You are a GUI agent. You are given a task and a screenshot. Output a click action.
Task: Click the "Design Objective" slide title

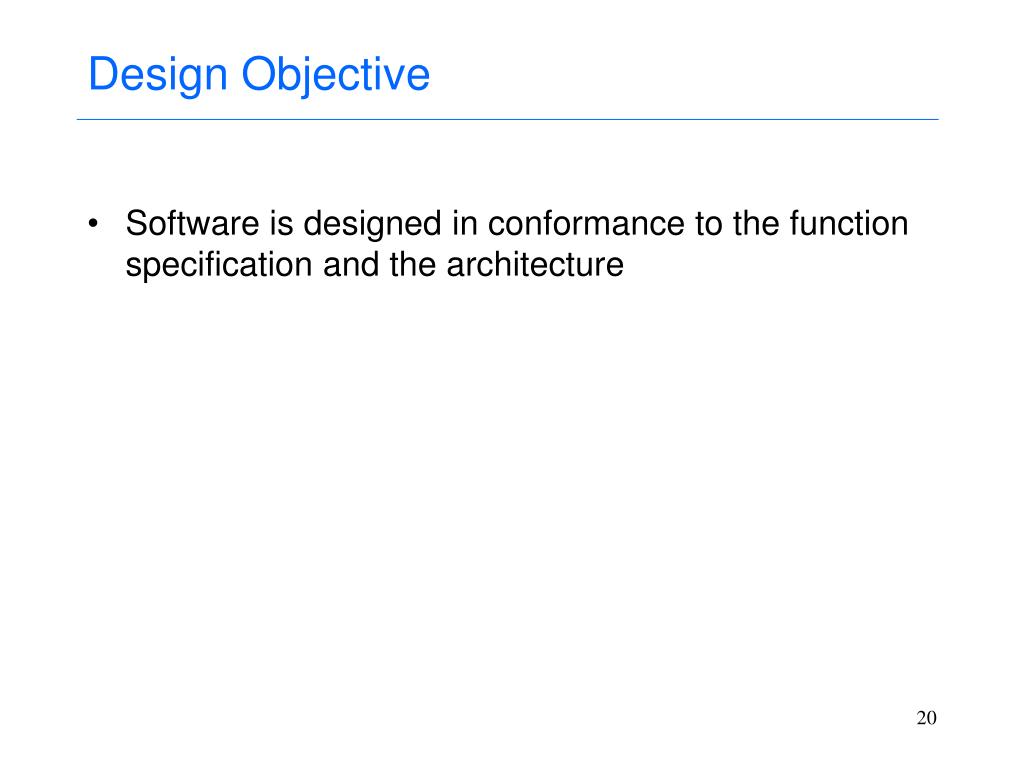259,75
